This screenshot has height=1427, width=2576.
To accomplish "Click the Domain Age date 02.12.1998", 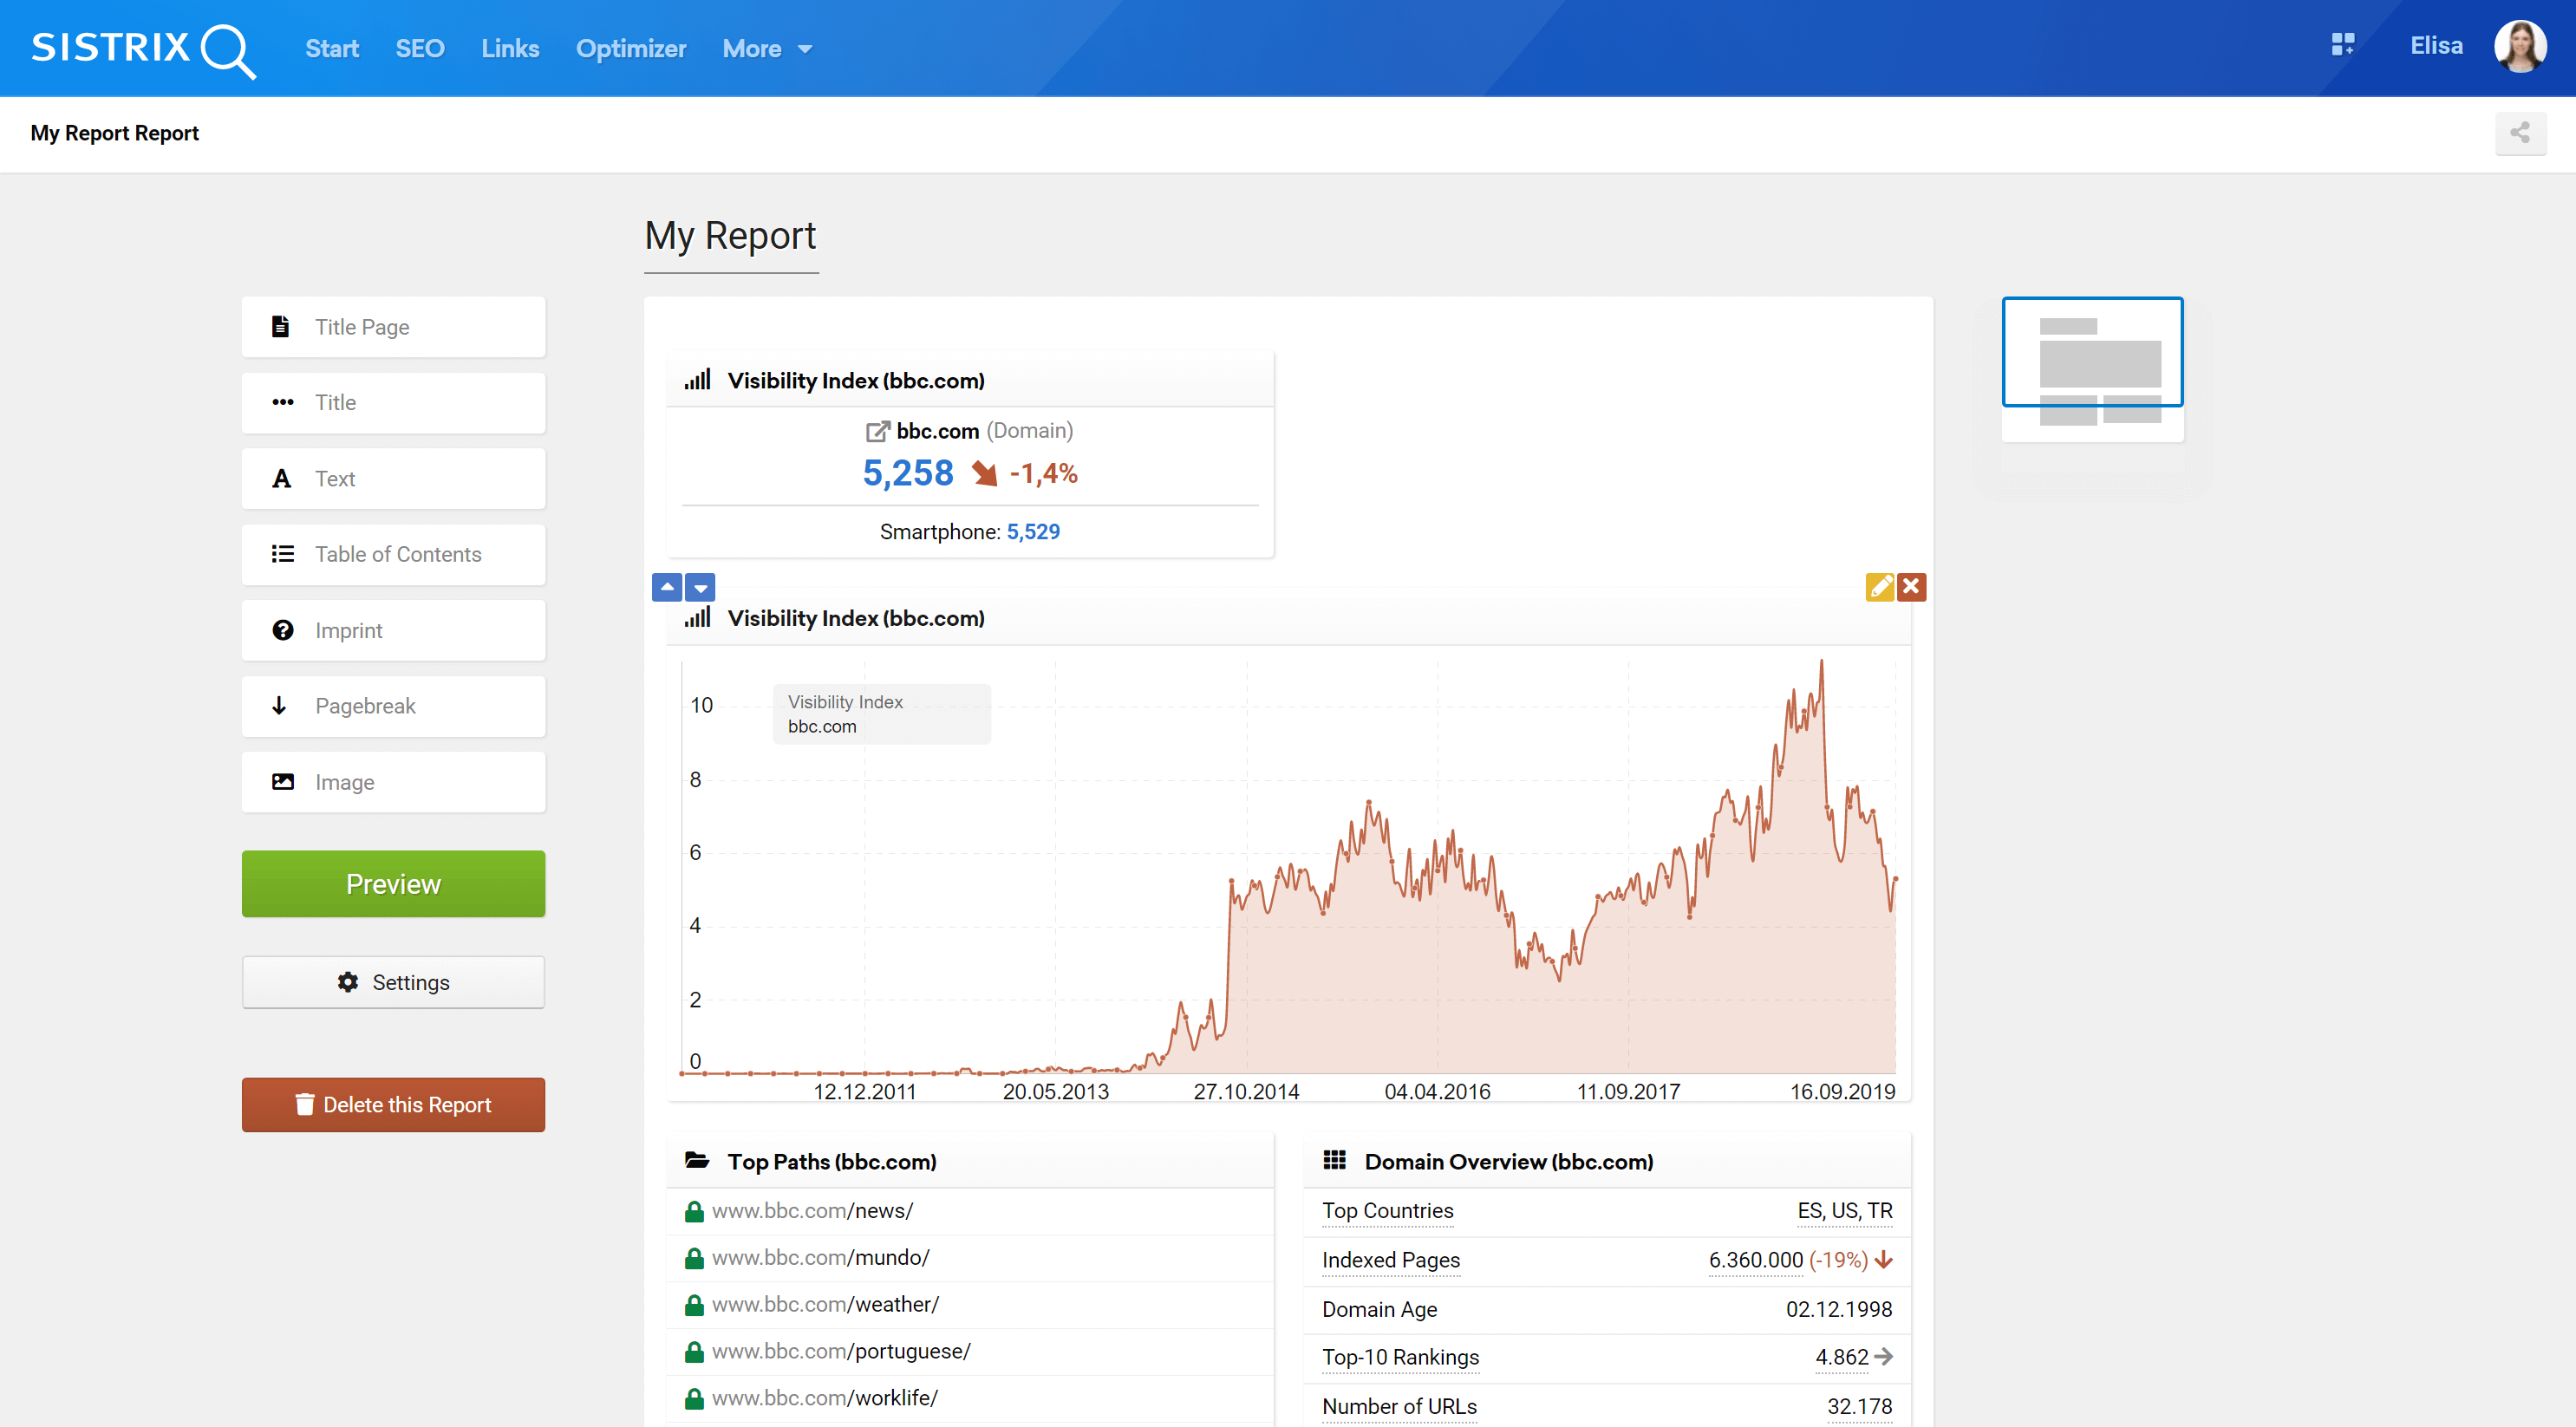I will pyautogui.click(x=1839, y=1309).
